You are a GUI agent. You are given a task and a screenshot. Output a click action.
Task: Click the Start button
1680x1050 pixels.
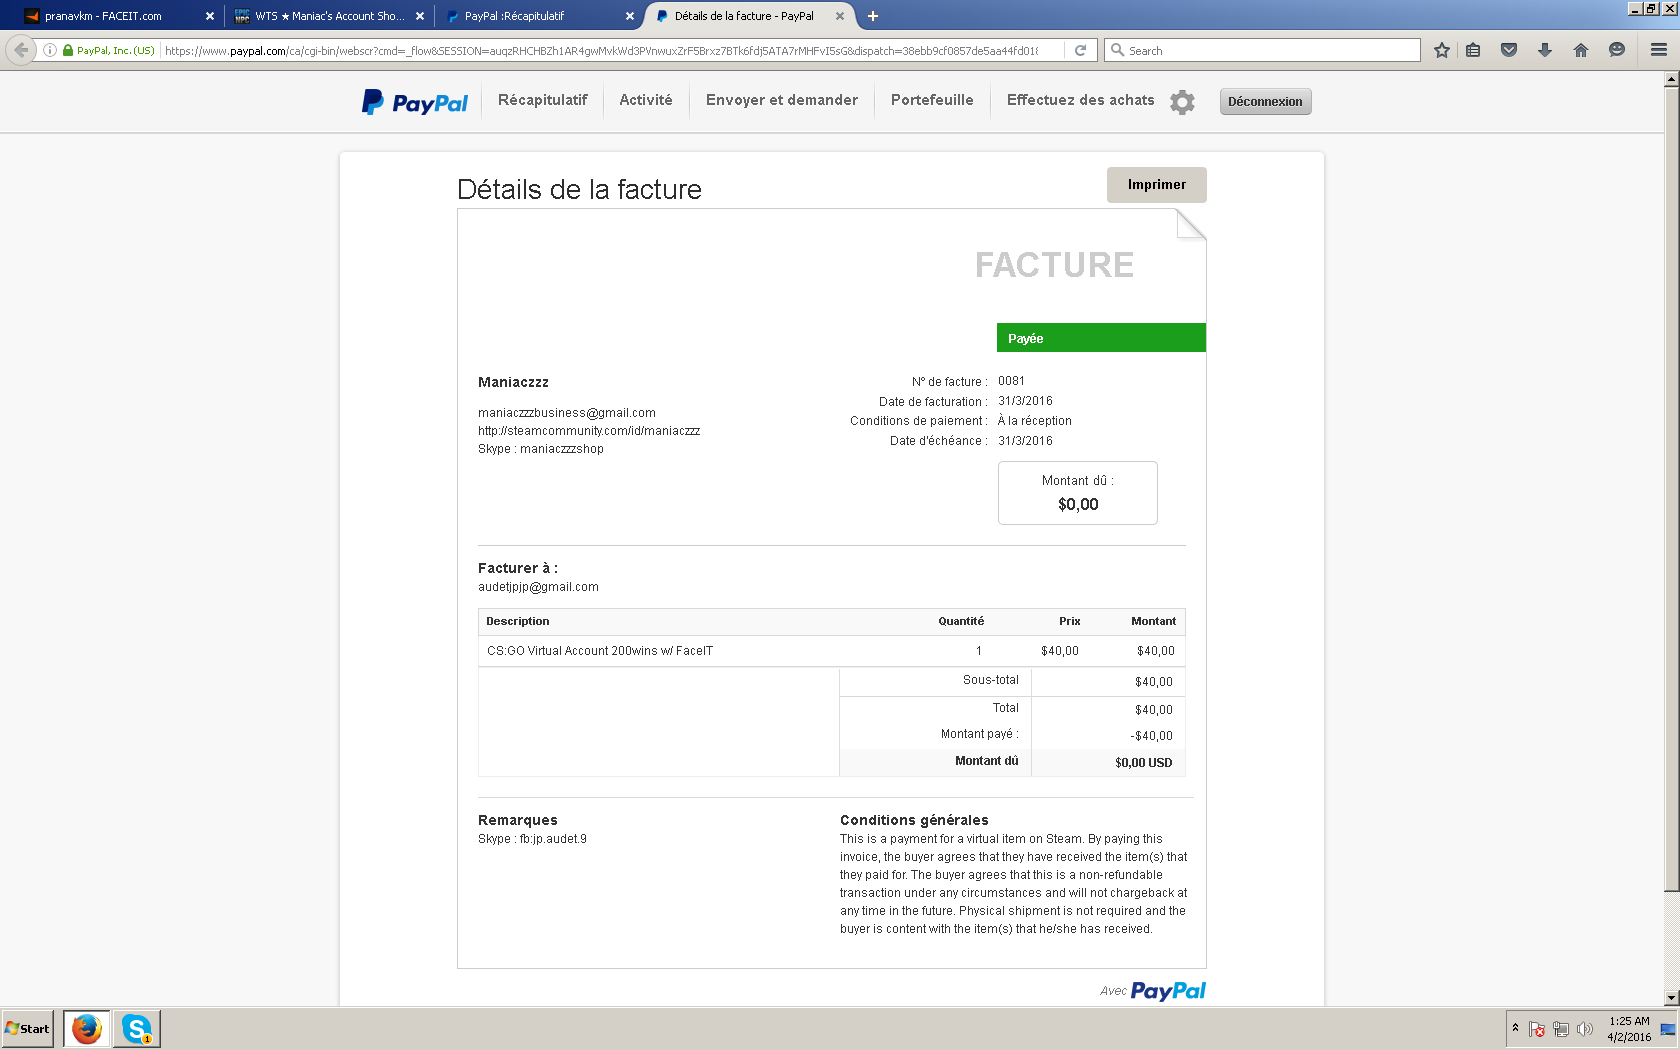click(27, 1028)
